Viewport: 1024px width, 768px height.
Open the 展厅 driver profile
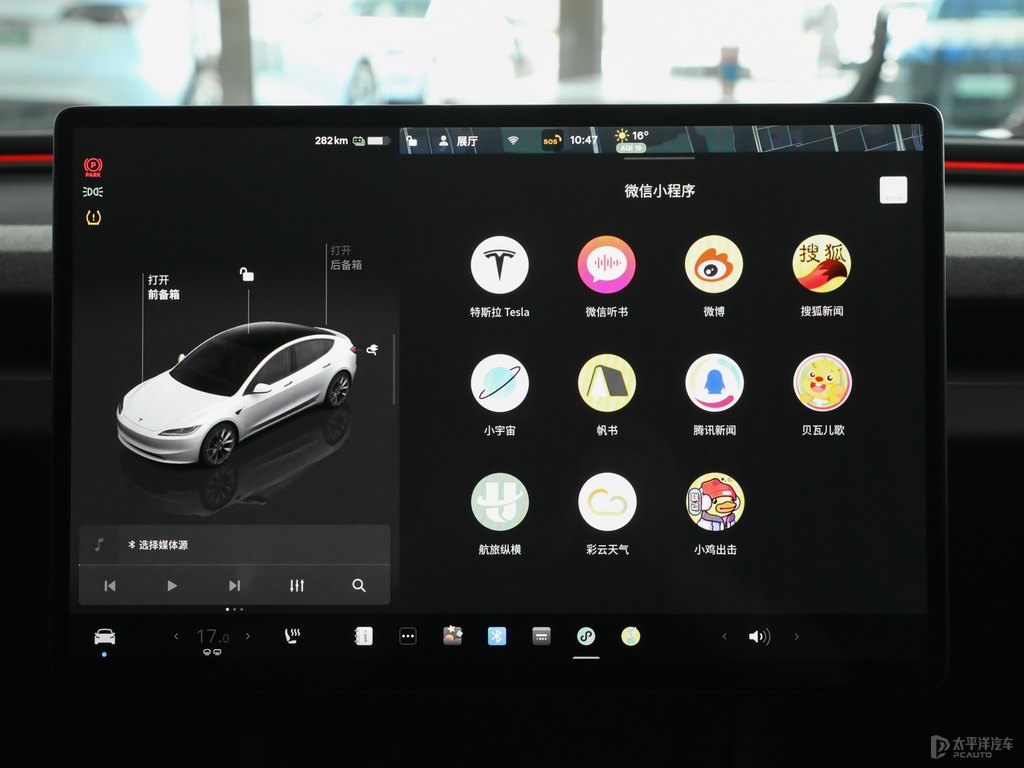(458, 141)
